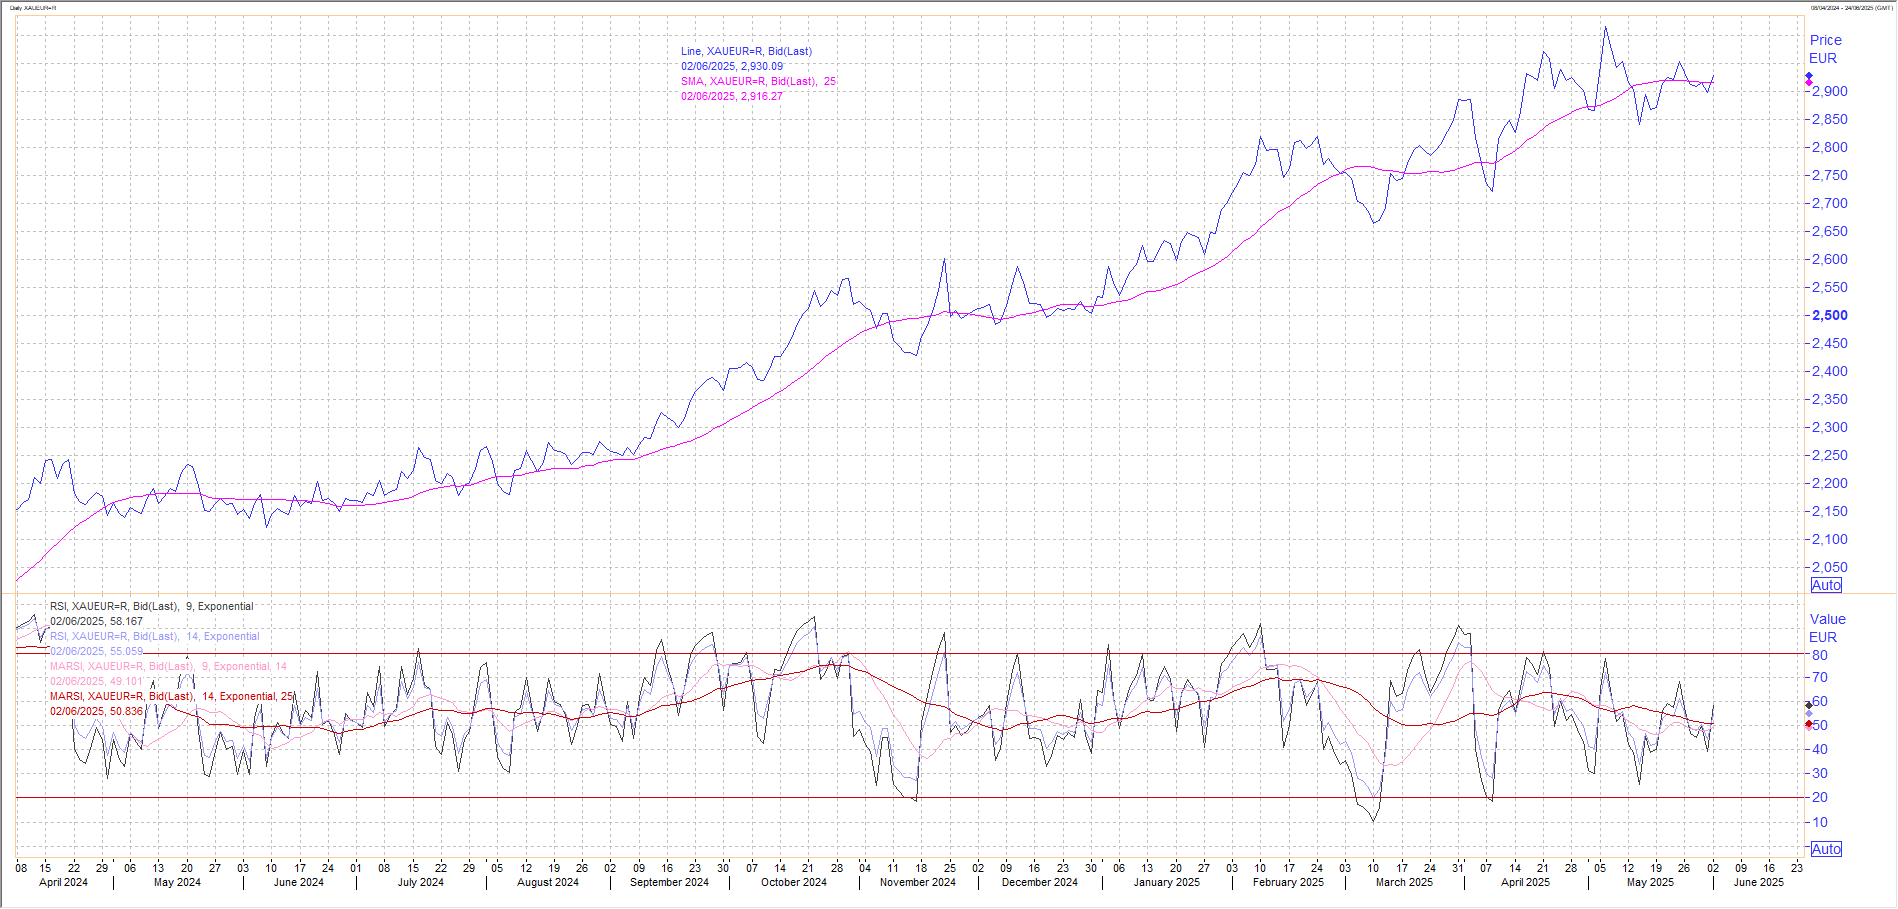Image resolution: width=1898 pixels, height=909 pixels.
Task: Click the 'December 2024' month label
Action: (1040, 882)
